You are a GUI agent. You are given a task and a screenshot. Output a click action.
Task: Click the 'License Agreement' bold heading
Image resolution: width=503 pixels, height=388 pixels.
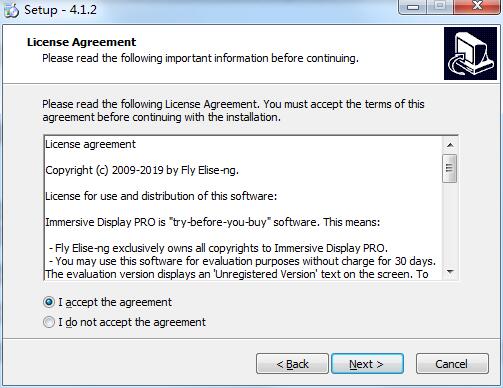point(81,42)
